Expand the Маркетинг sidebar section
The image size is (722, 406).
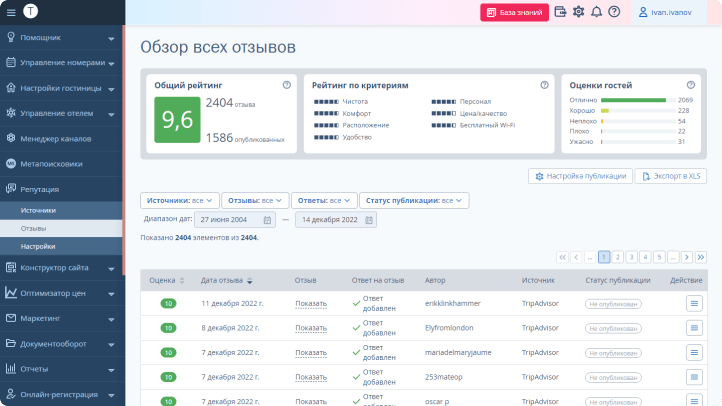pos(61,319)
